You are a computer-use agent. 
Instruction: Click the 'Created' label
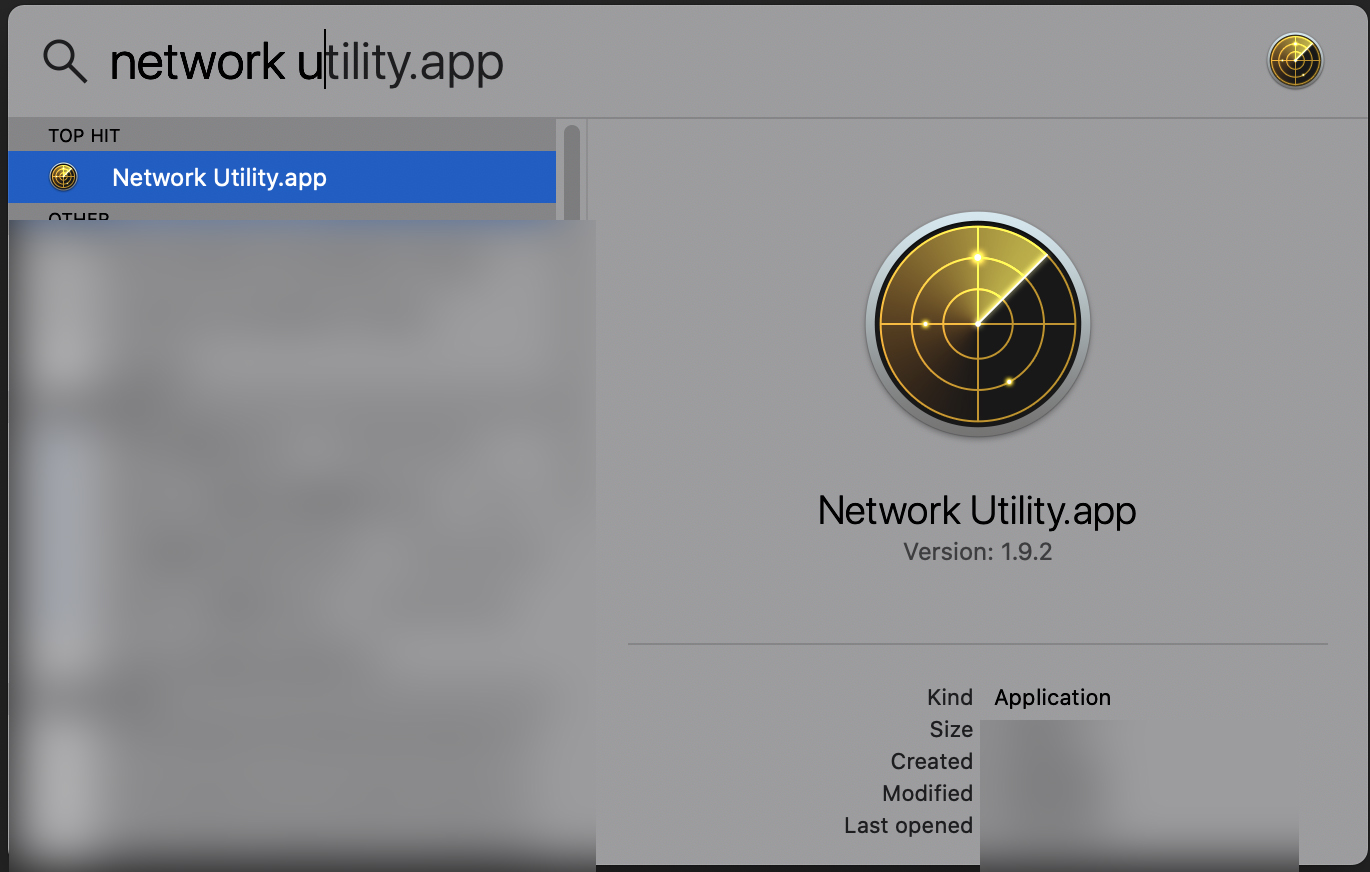[932, 761]
